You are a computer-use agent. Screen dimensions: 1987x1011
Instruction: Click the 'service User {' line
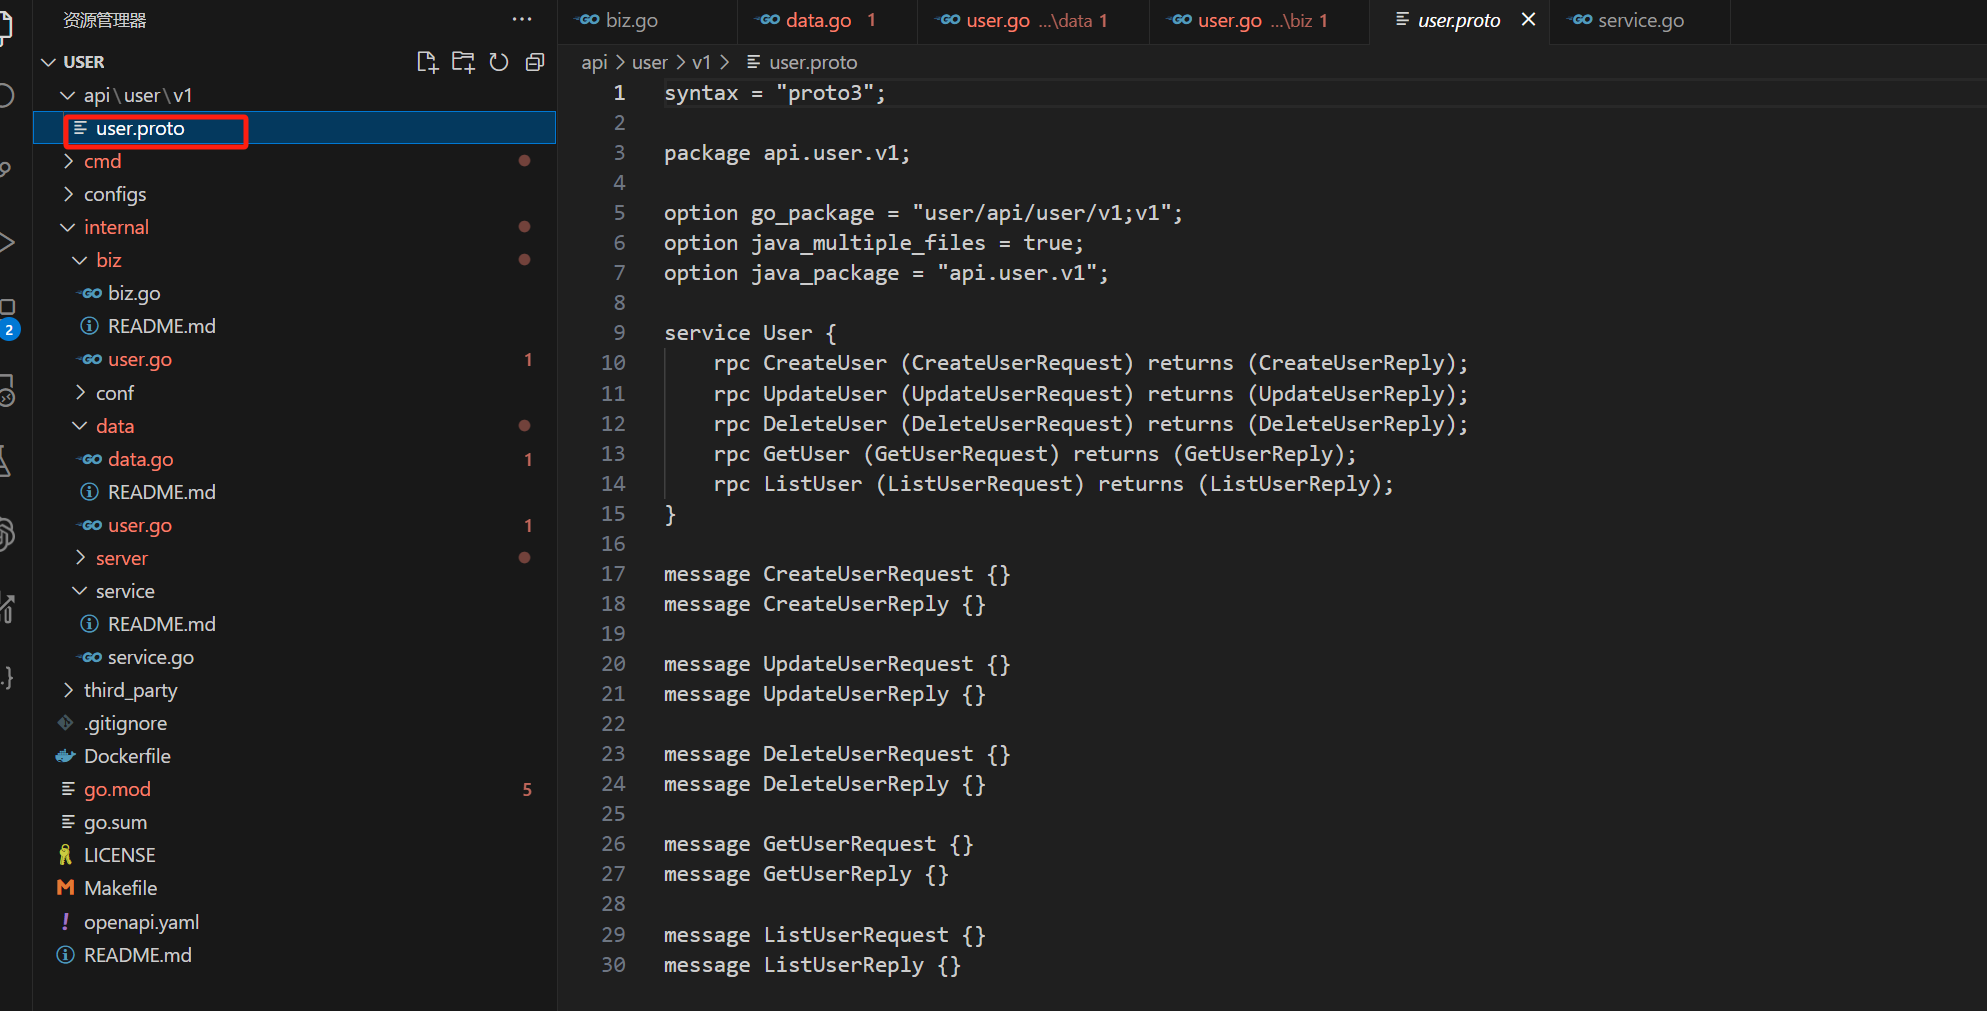(x=750, y=333)
